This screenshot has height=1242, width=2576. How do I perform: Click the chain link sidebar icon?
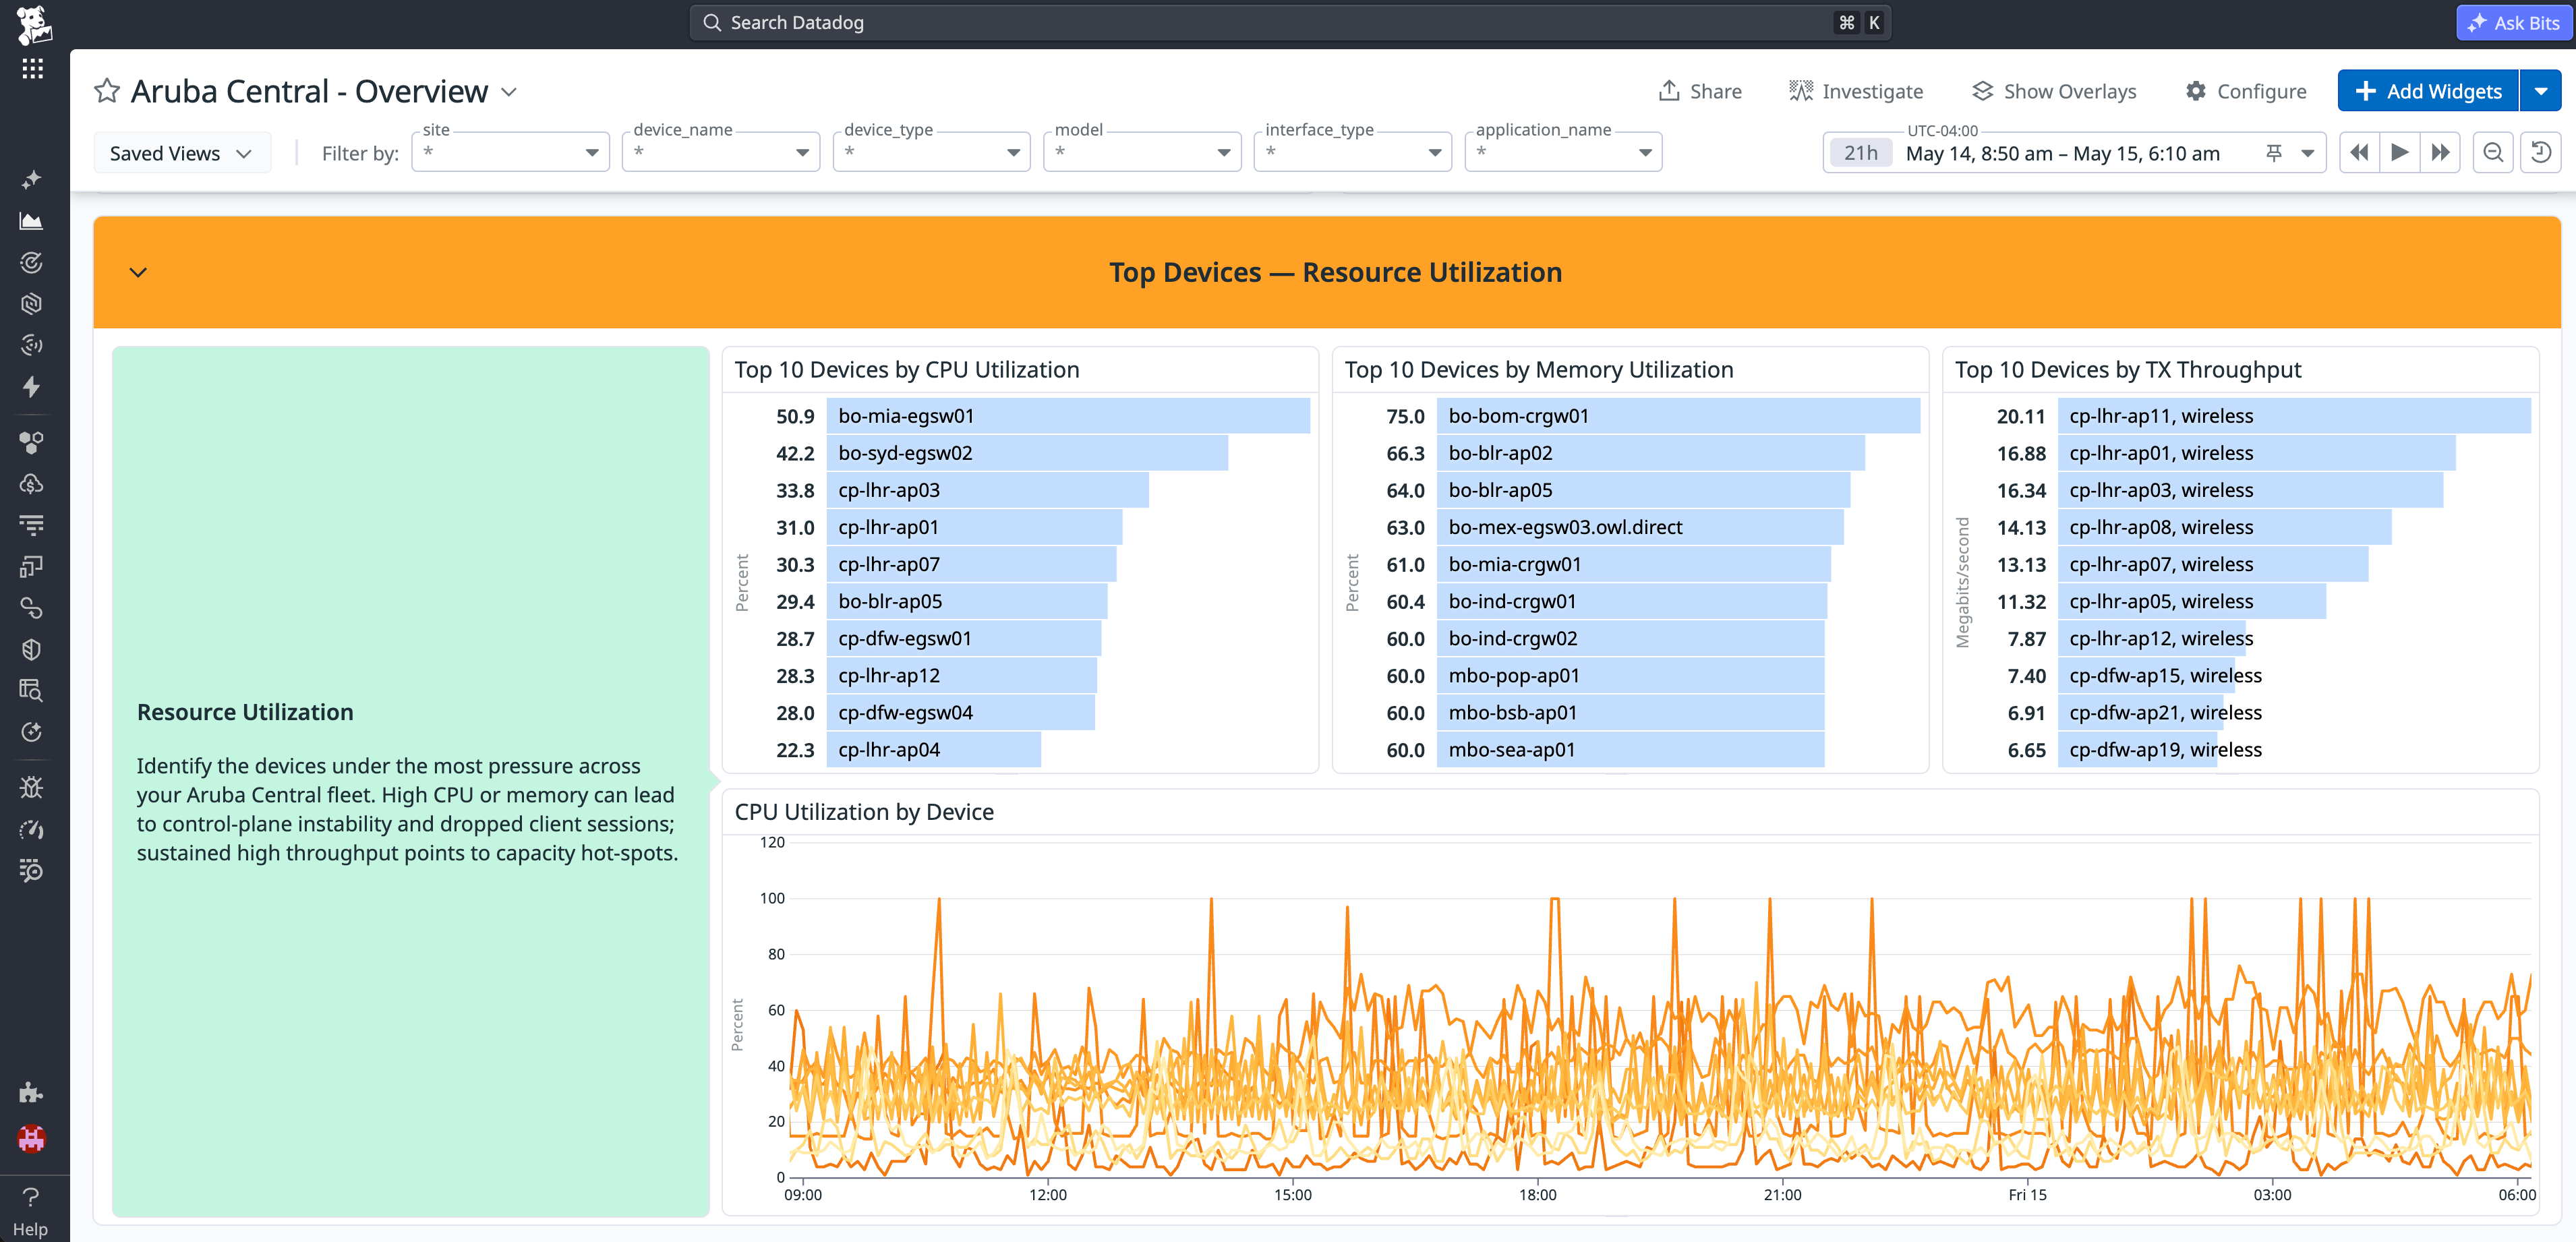[x=32, y=608]
